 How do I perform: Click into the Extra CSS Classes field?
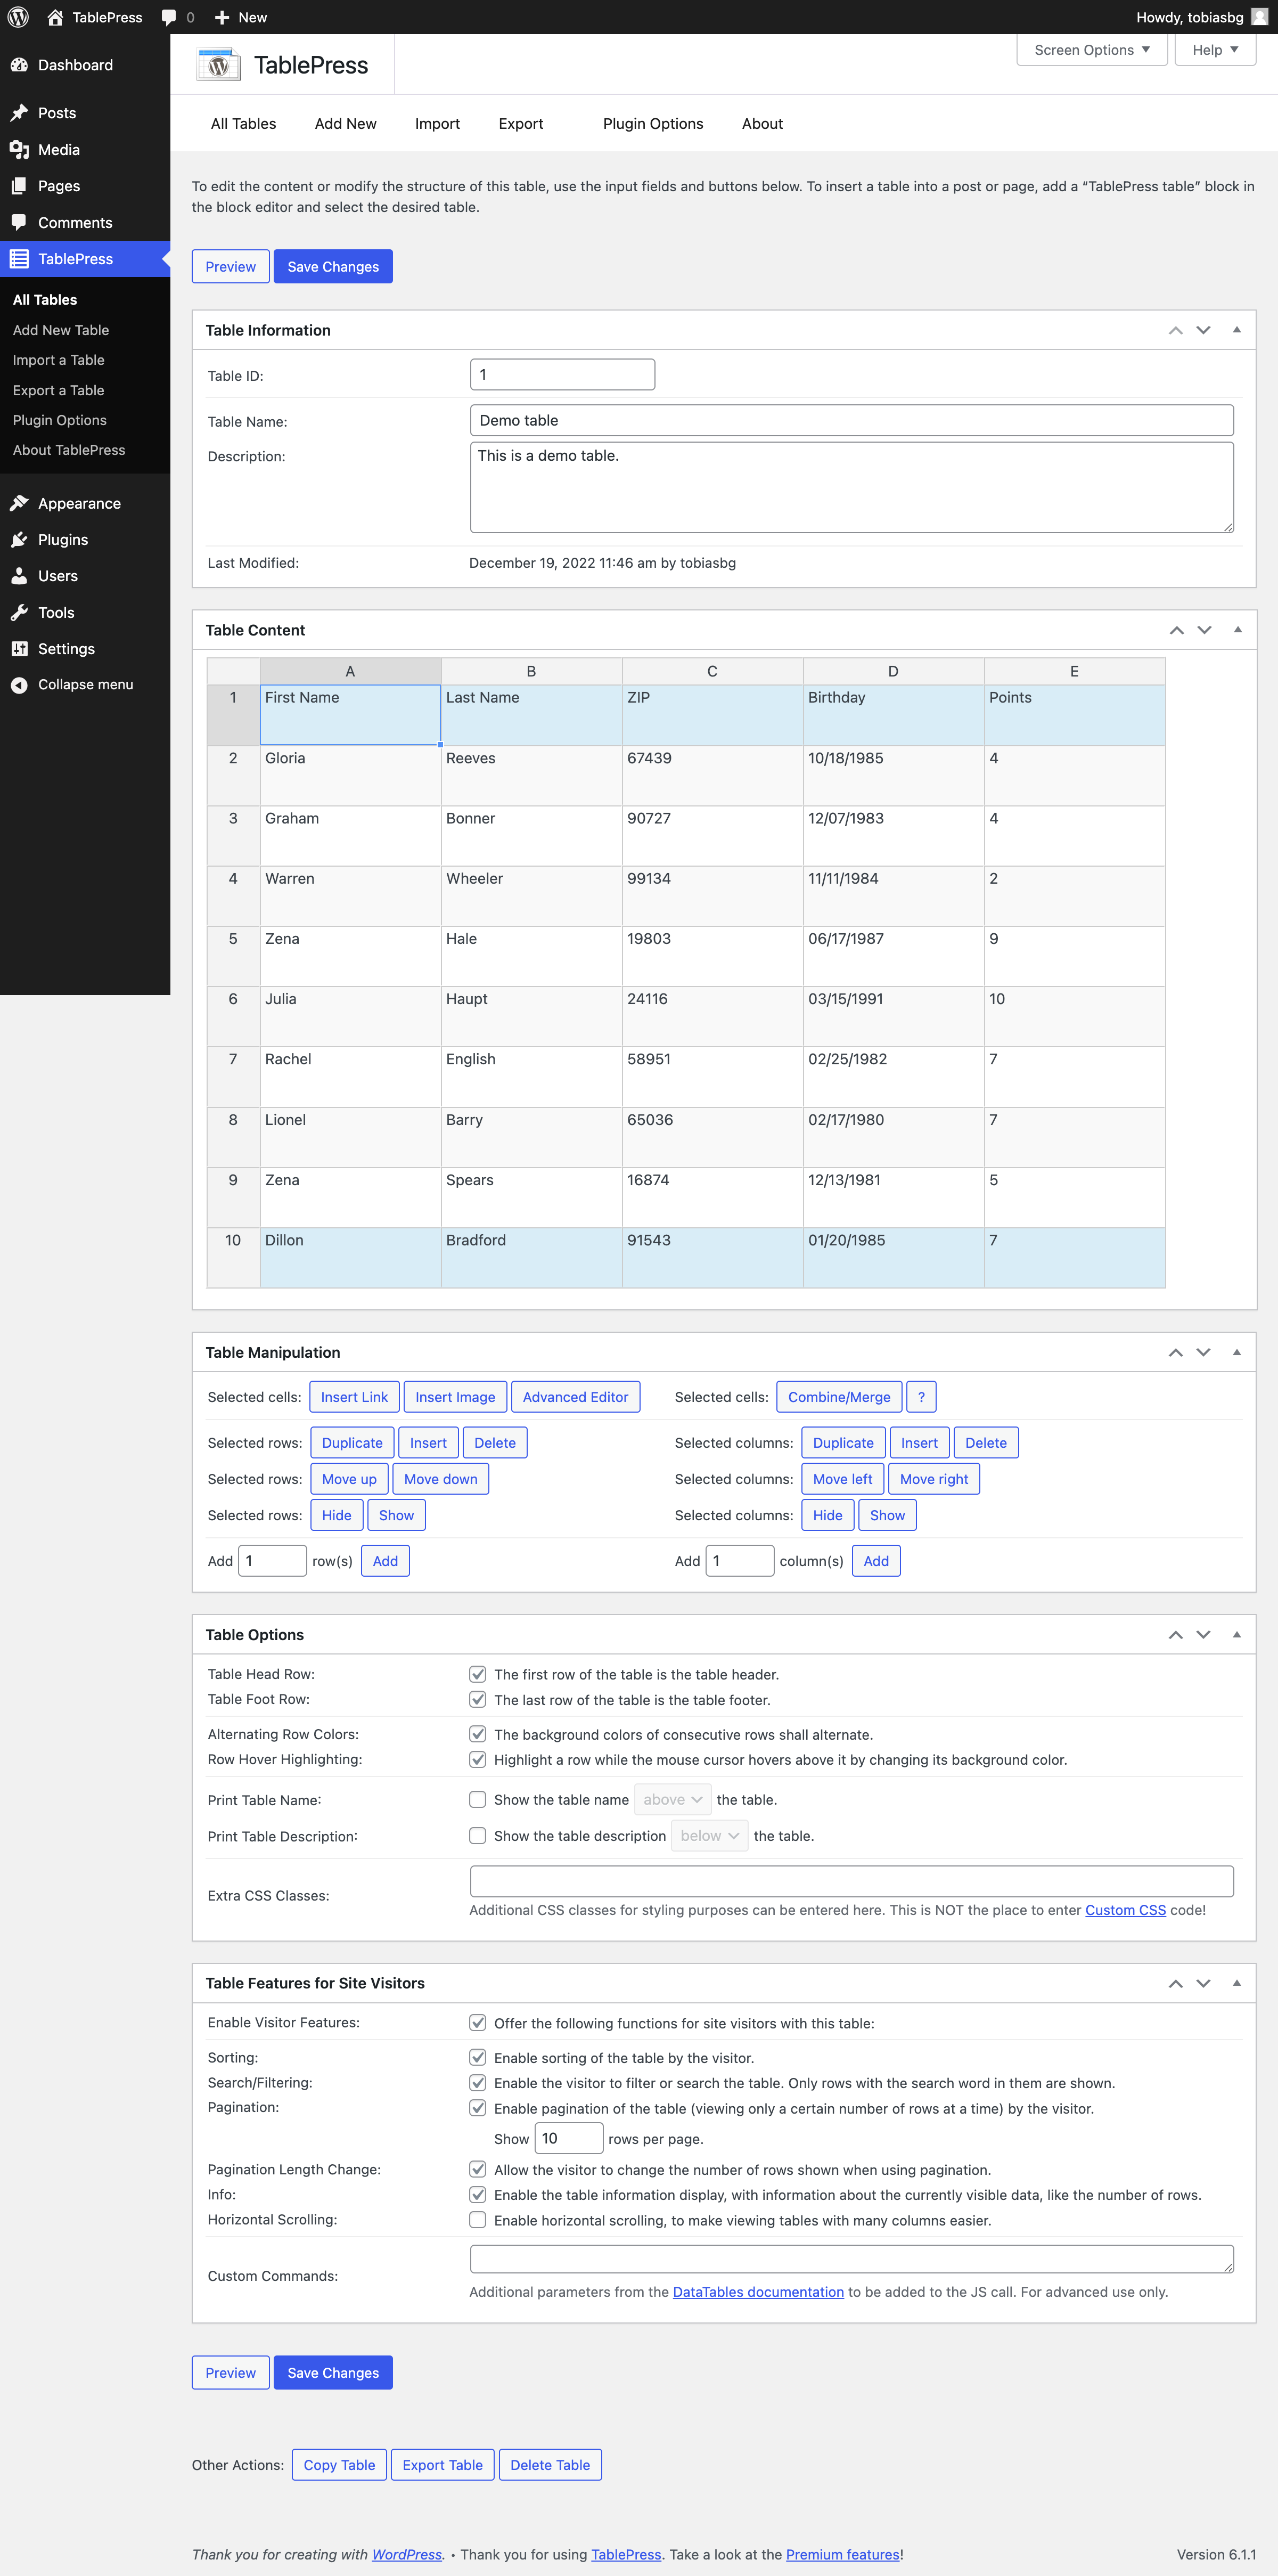[851, 1881]
